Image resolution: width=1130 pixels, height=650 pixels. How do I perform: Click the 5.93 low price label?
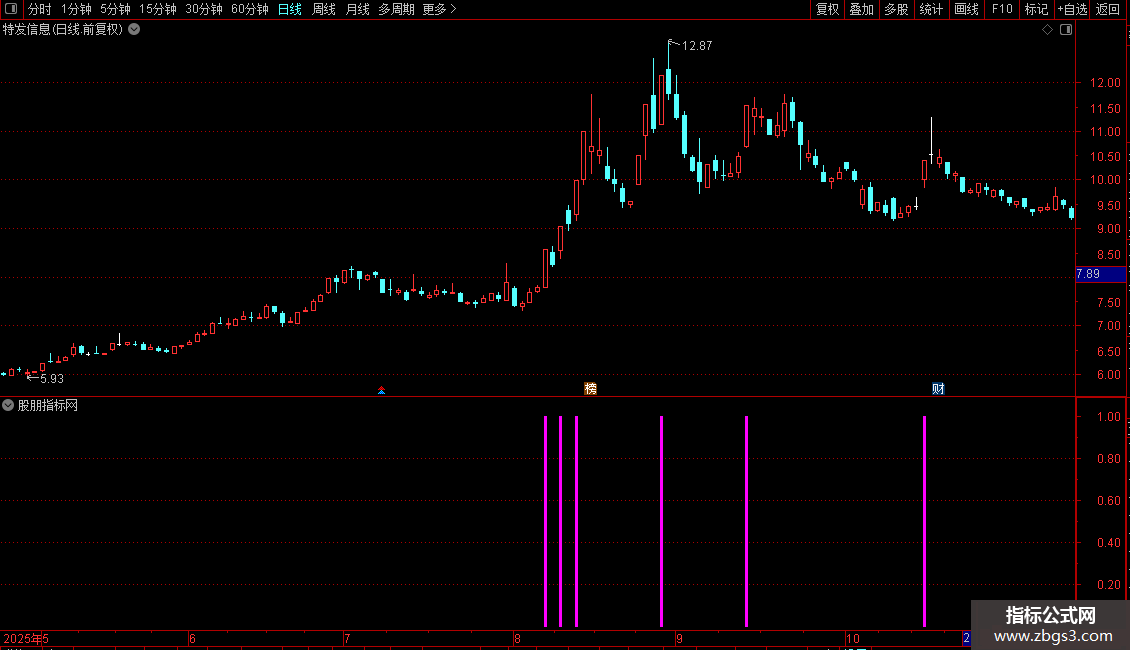pos(52,379)
